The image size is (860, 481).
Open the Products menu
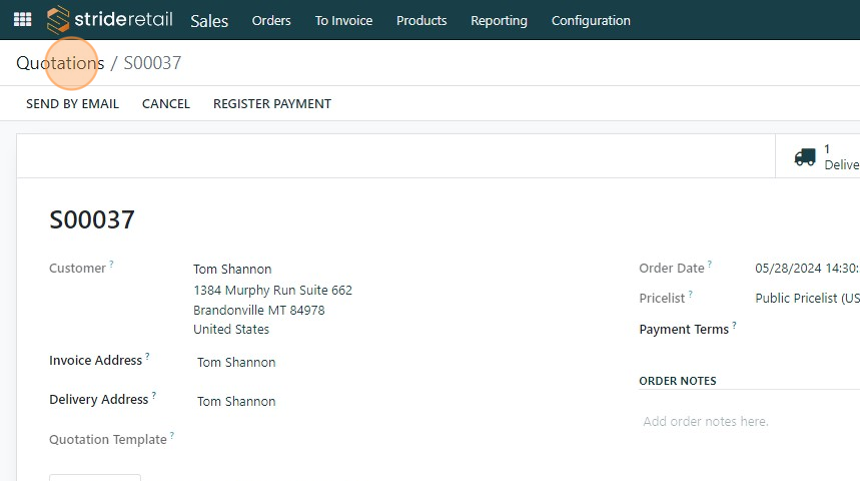click(422, 20)
